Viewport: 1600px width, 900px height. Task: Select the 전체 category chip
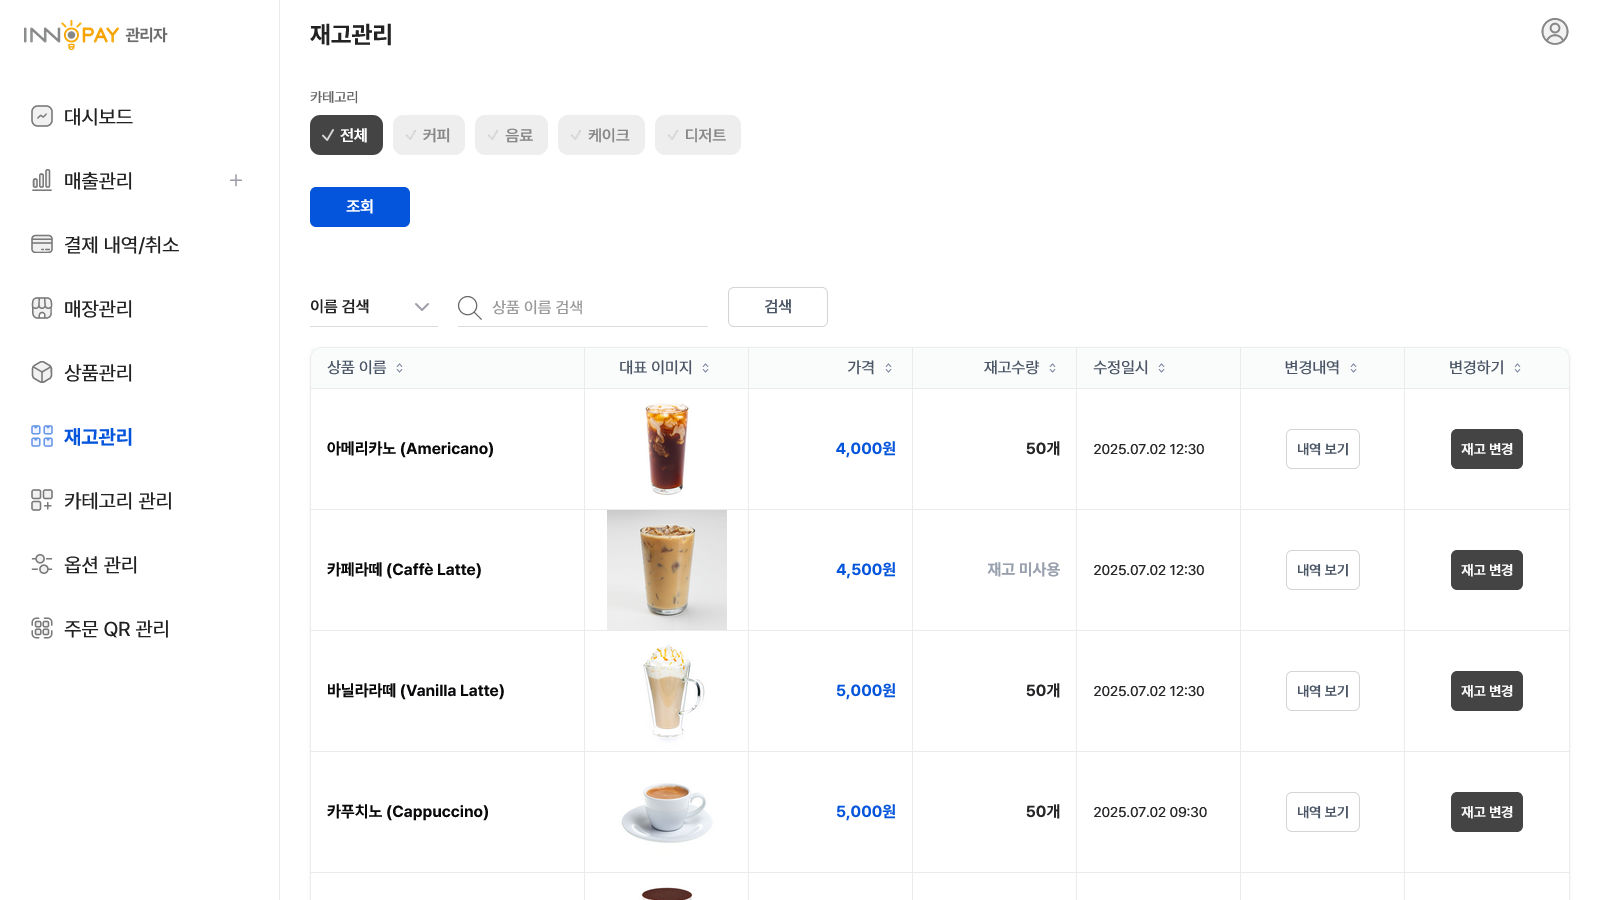click(x=346, y=135)
